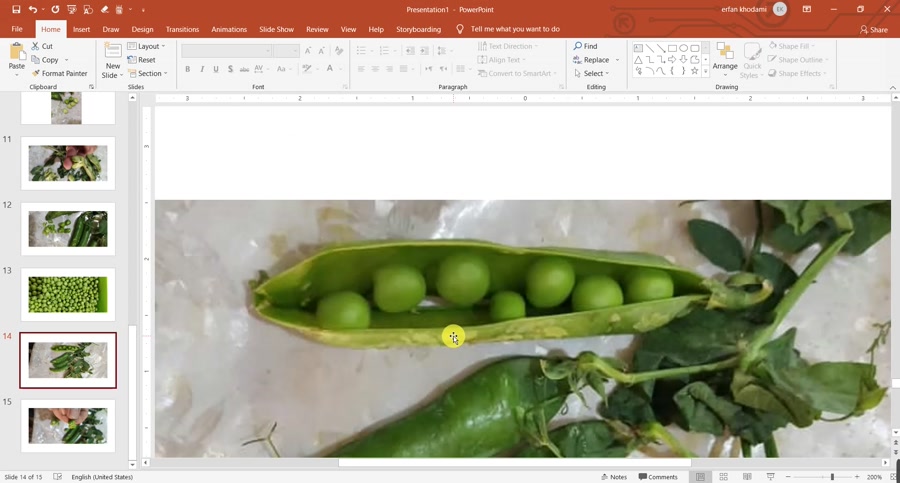The height and width of the screenshot is (483, 900).
Task: Click the Format Painter tool
Action: pyautogui.click(x=59, y=74)
